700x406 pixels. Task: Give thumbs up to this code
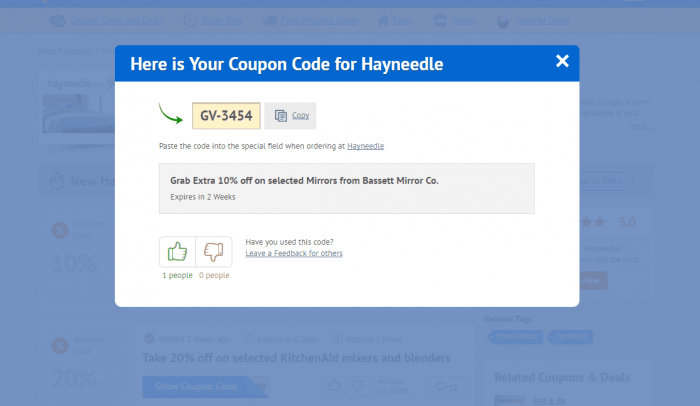177,251
